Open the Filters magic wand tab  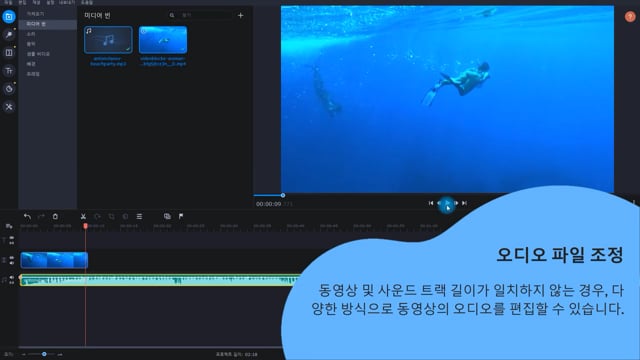click(x=9, y=35)
